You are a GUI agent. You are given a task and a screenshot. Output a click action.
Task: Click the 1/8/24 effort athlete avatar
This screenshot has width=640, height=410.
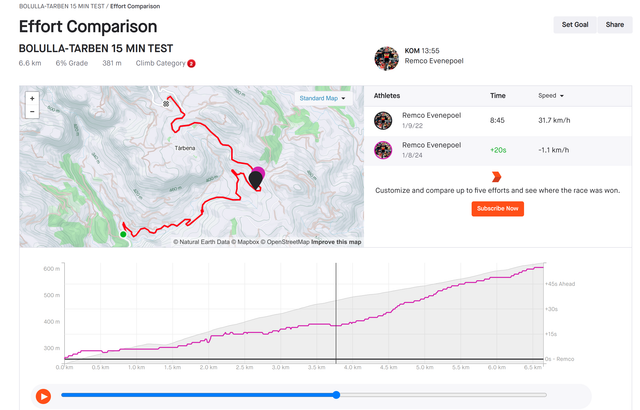pos(383,150)
